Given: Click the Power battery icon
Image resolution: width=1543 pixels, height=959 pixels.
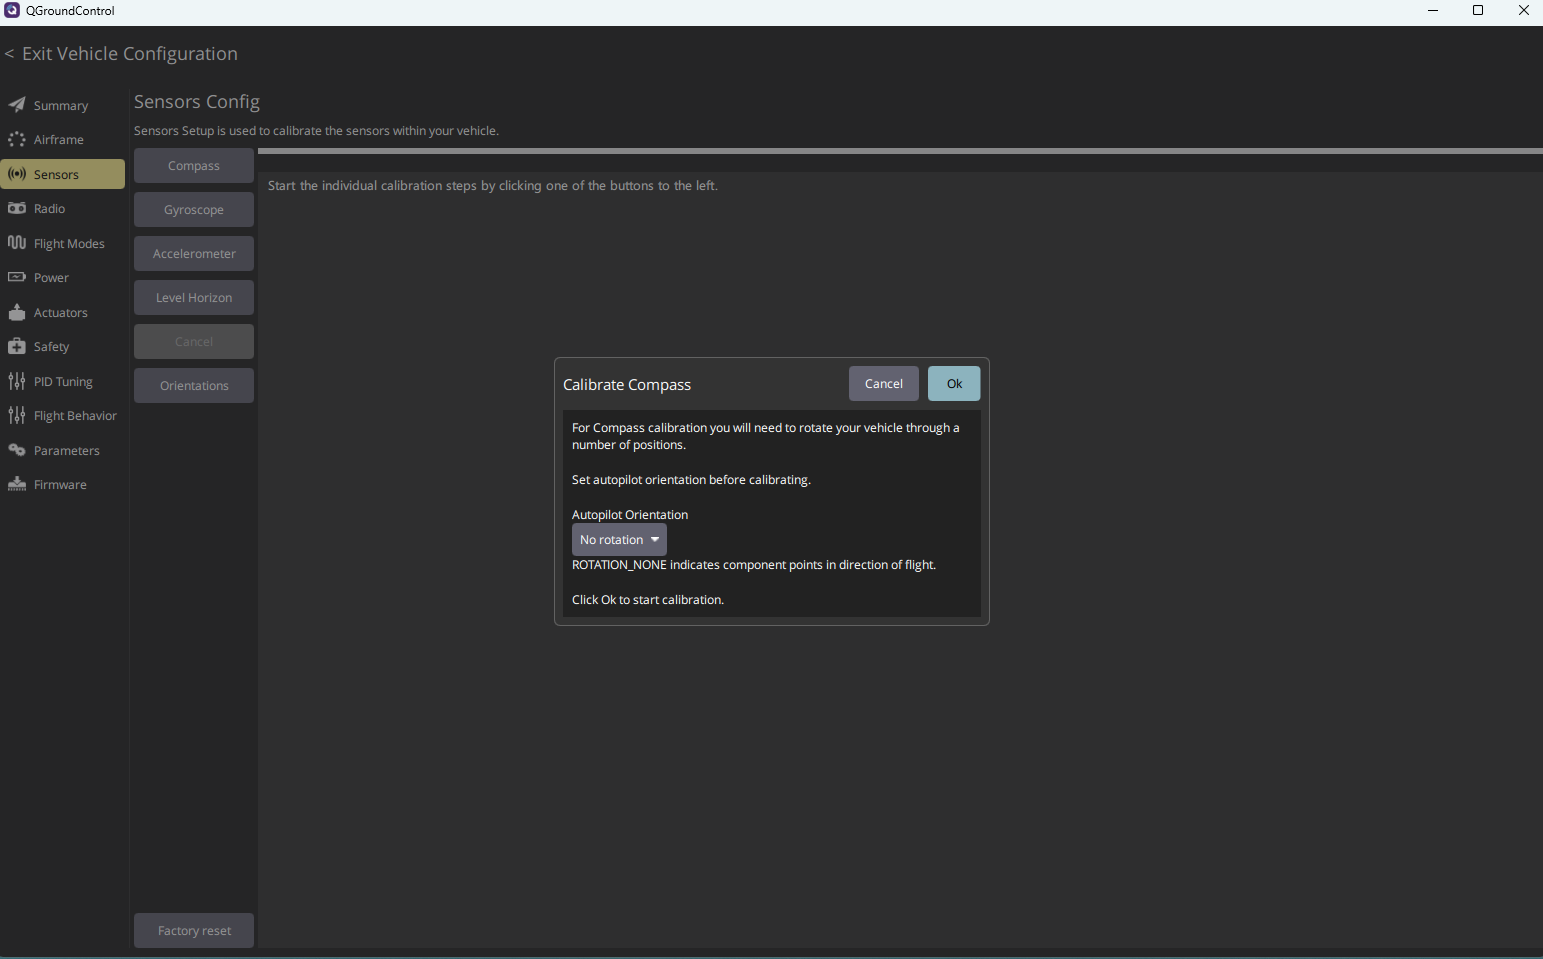Looking at the screenshot, I should pyautogui.click(x=17, y=277).
